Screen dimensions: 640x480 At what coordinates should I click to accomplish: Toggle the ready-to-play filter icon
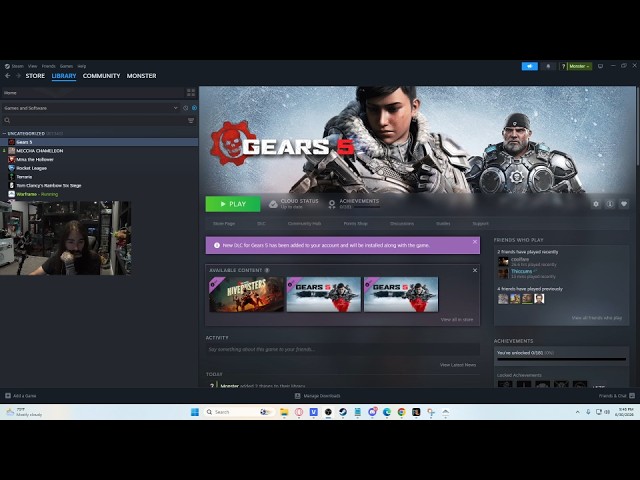pyautogui.click(x=194, y=108)
